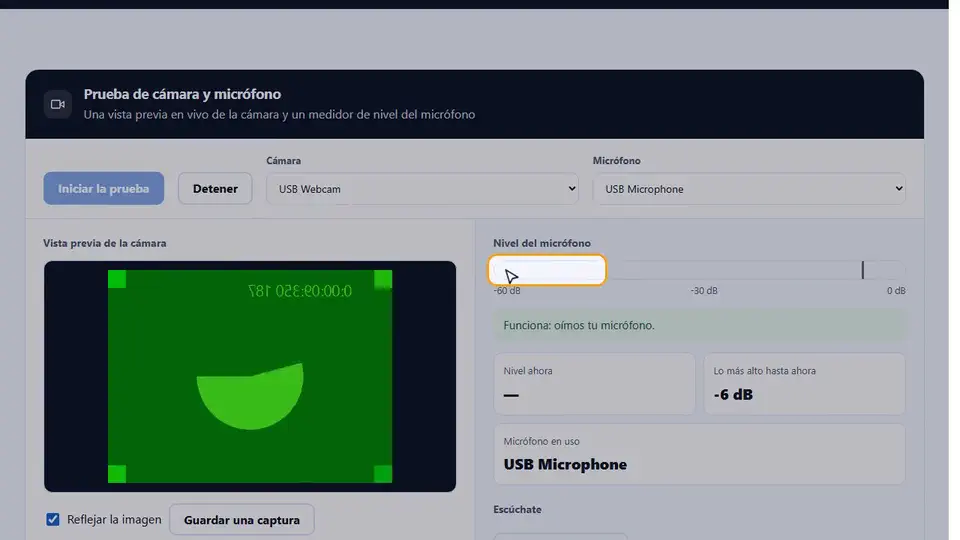This screenshot has height=540, width=960.
Task: Open the Cámara dropdown showing USB Webcam
Action: click(x=422, y=189)
